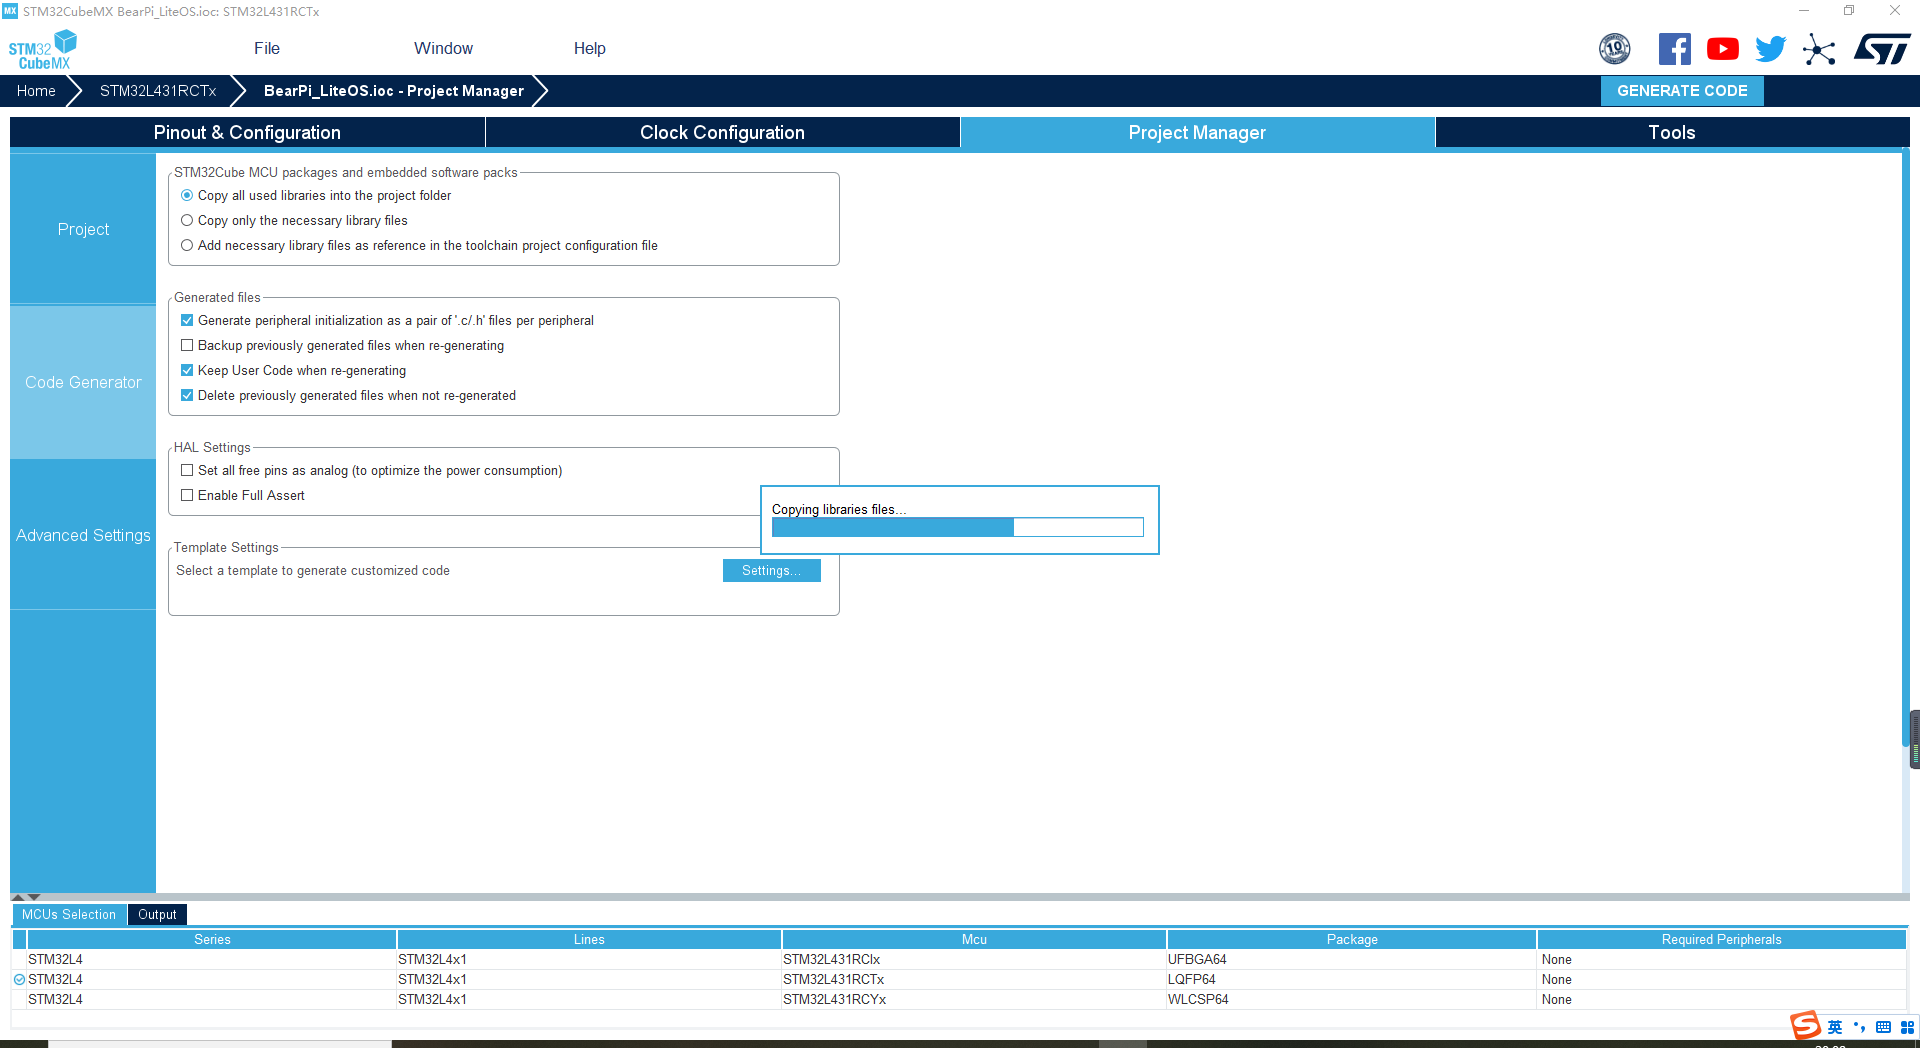Select the Project Manager tab
The image size is (1920, 1048).
[1197, 133]
